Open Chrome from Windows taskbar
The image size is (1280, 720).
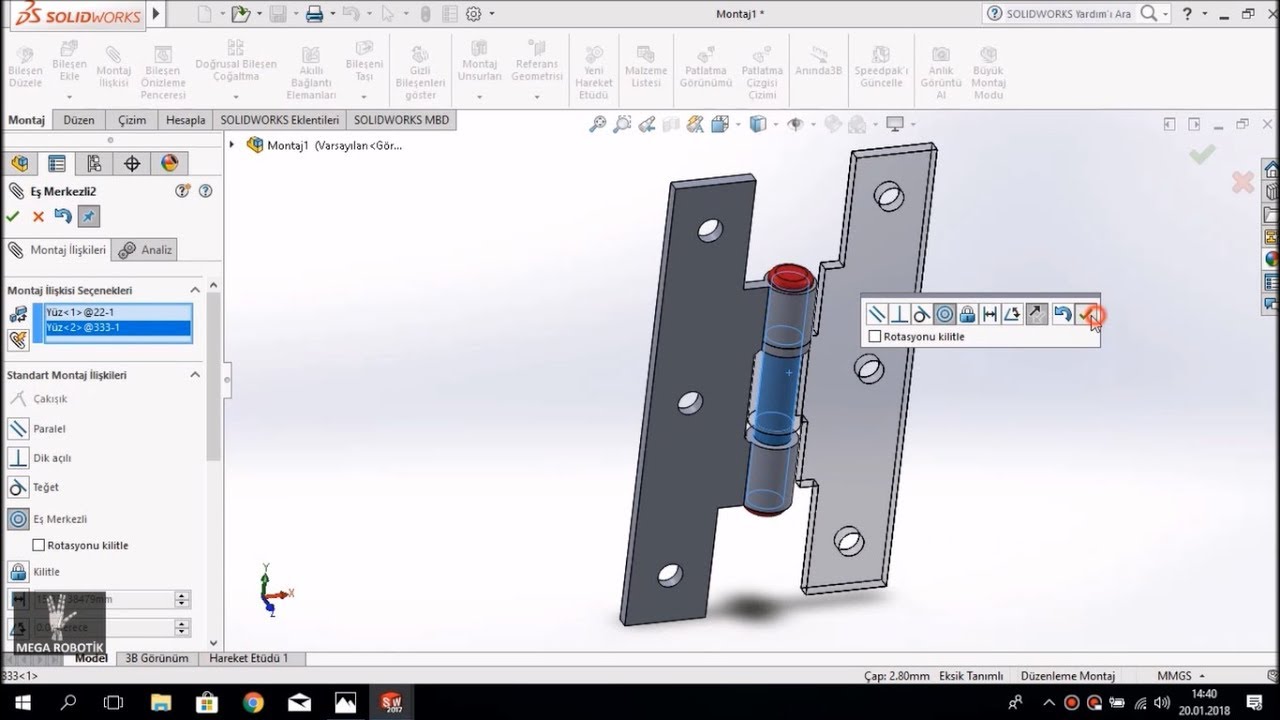pos(253,702)
